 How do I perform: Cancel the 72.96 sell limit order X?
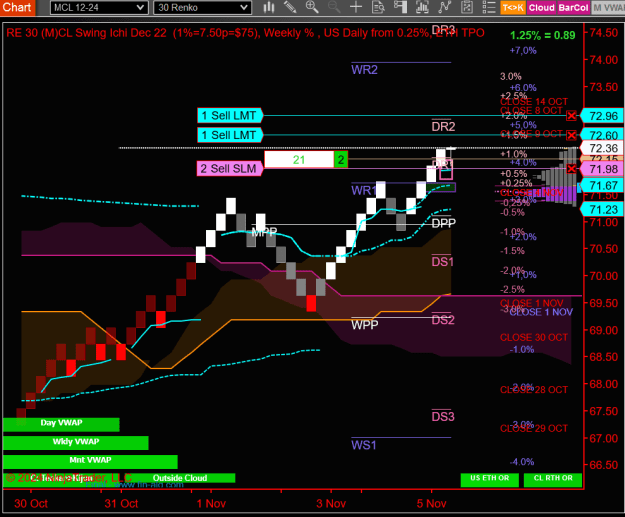tap(571, 116)
